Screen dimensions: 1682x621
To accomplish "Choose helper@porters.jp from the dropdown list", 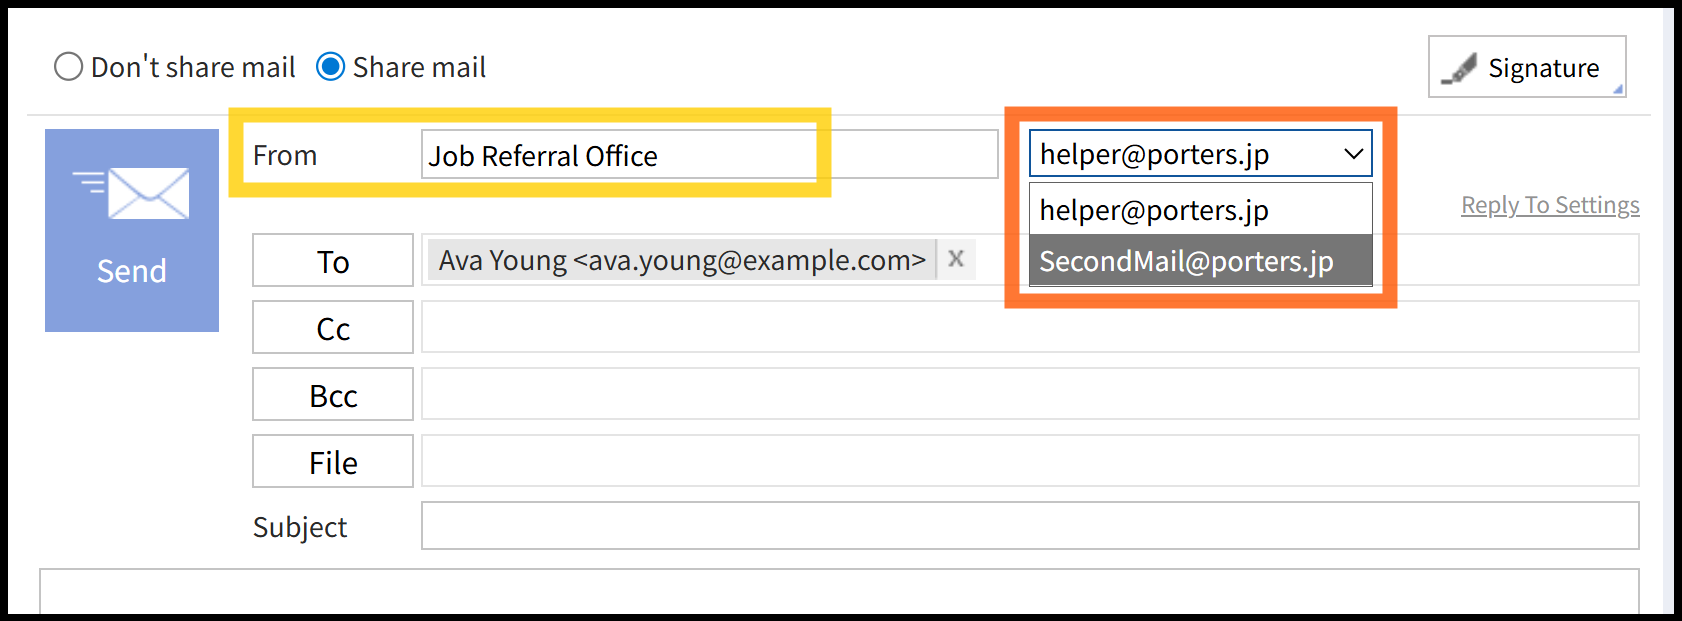I will click(1200, 210).
